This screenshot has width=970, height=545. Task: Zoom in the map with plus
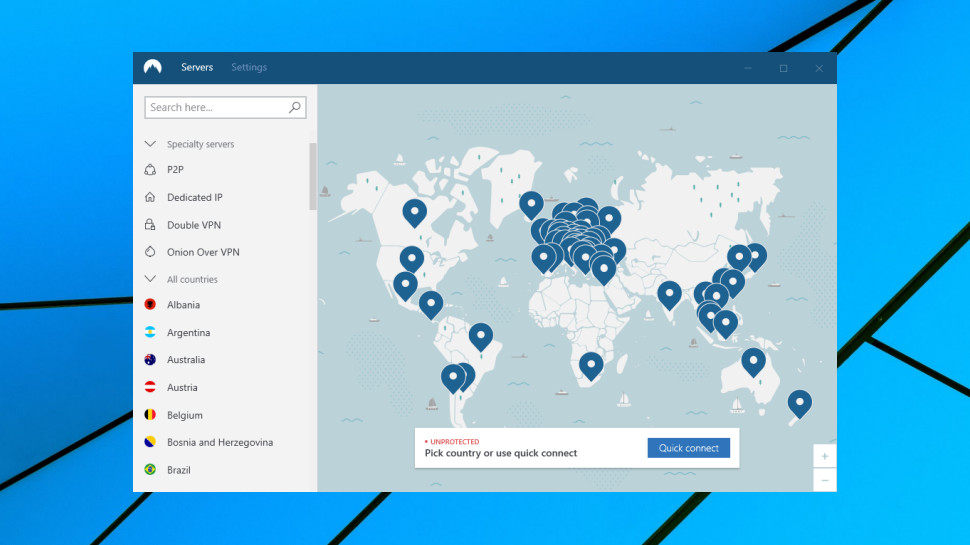click(825, 457)
